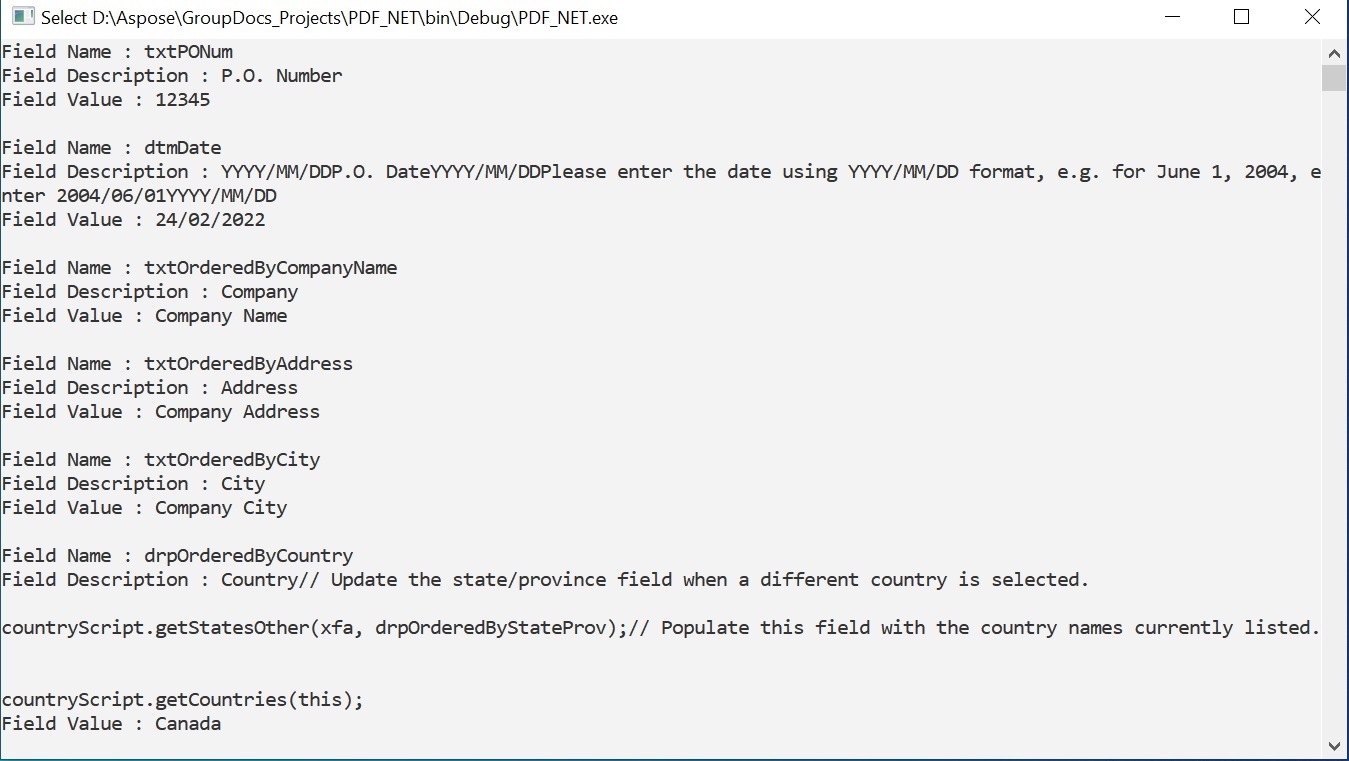Screen dimensions: 1349x761
Task: Click the Company Address value text
Action: pos(237,411)
